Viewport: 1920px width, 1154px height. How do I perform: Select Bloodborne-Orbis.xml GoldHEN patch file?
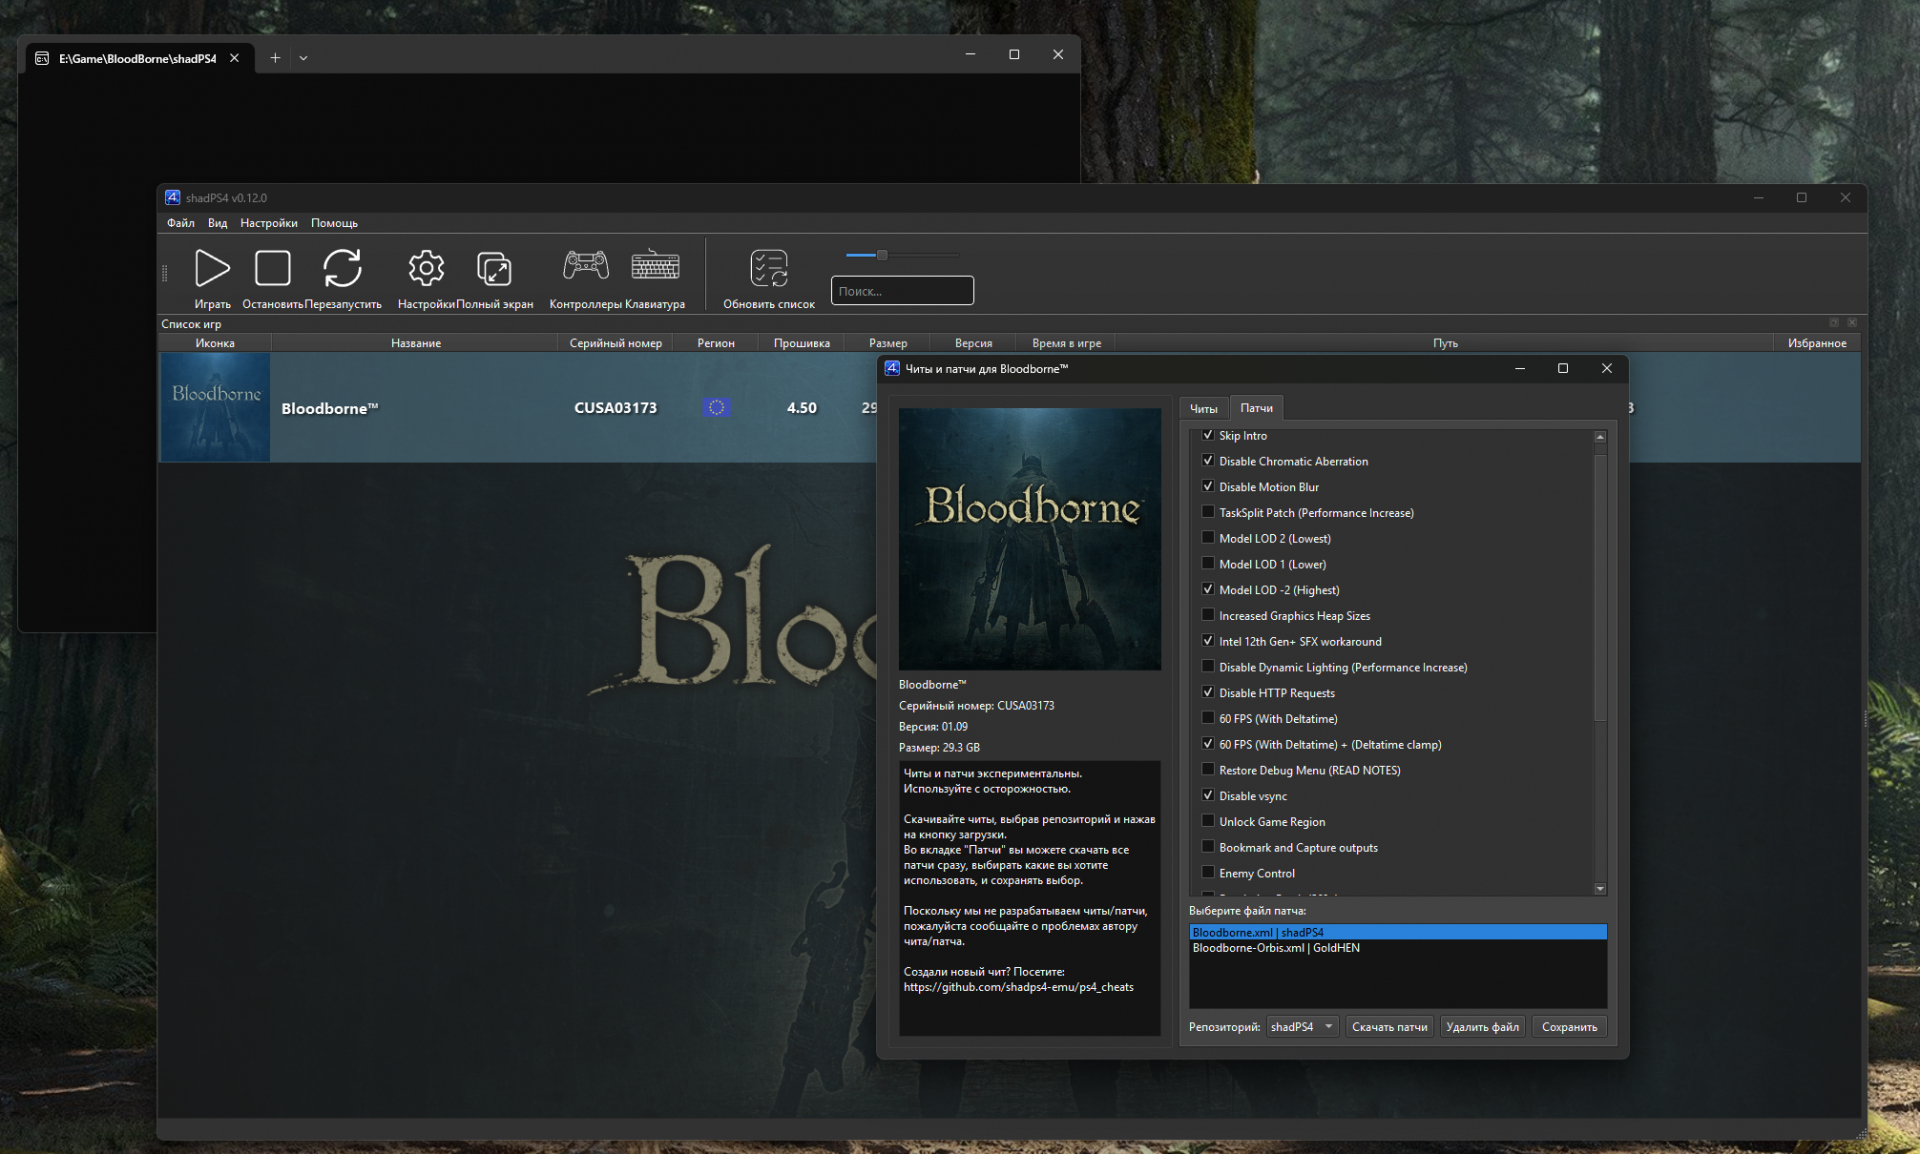point(1276,948)
